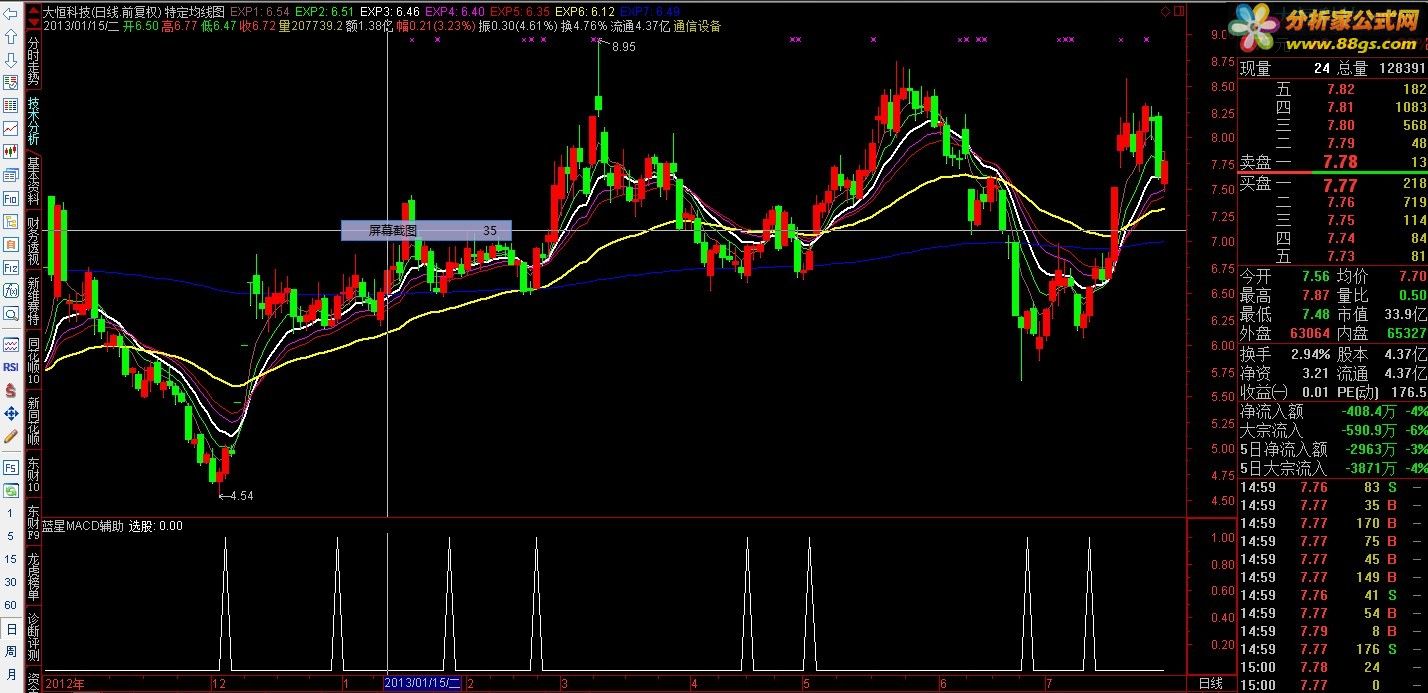Open the quote list icon with checkmark
Image resolution: width=1428 pixels, height=693 pixels.
(11, 82)
